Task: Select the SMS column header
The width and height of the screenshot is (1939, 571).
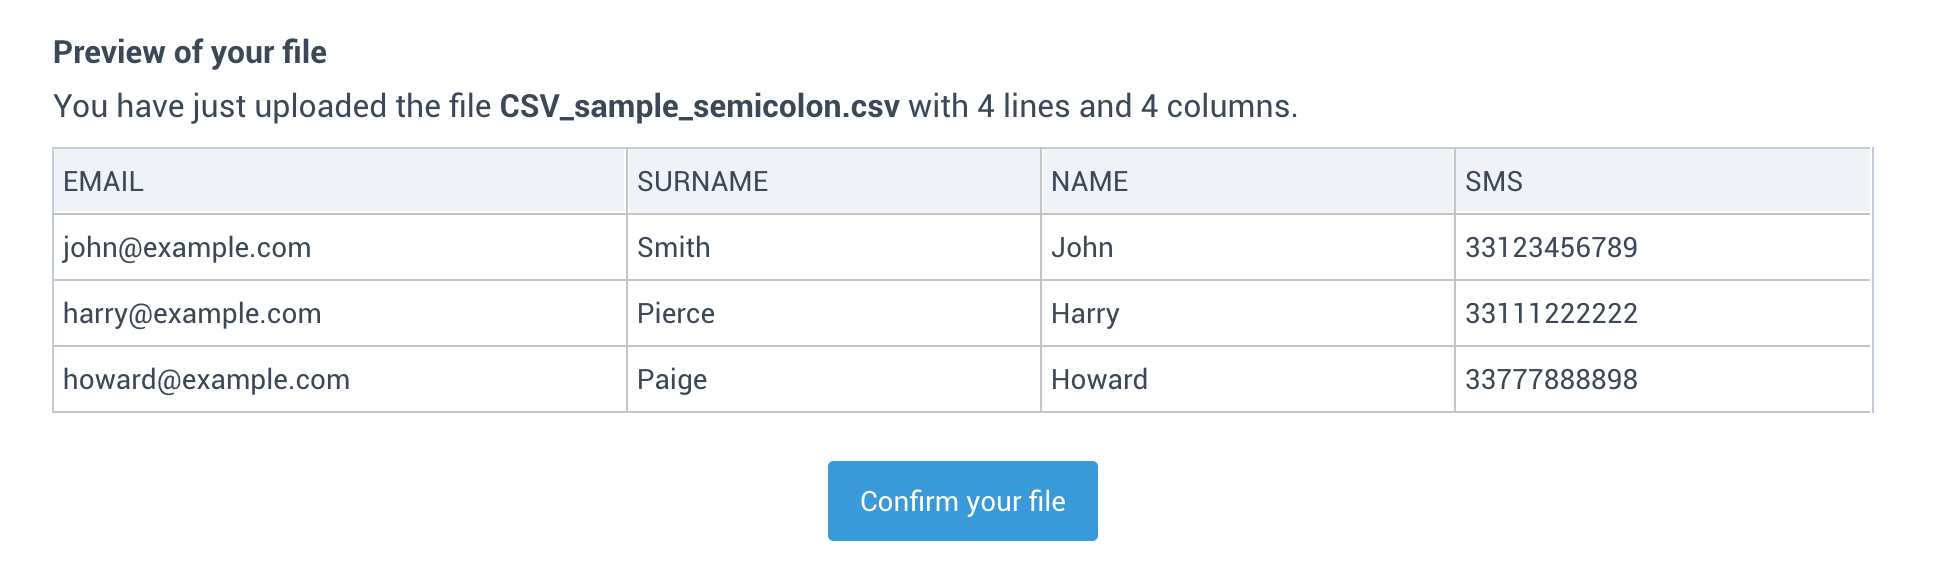Action: pos(1663,181)
